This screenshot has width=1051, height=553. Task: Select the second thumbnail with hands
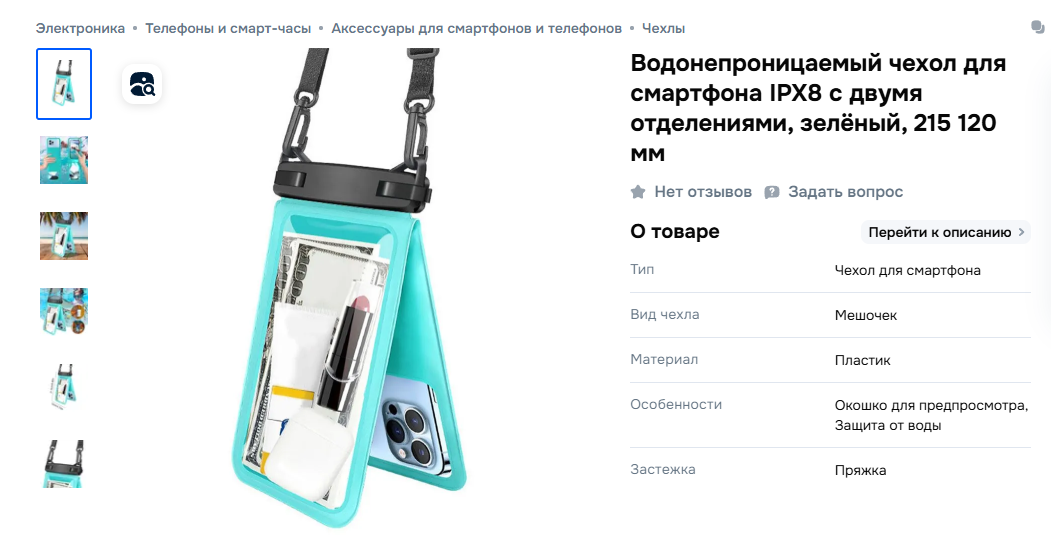coord(64,160)
